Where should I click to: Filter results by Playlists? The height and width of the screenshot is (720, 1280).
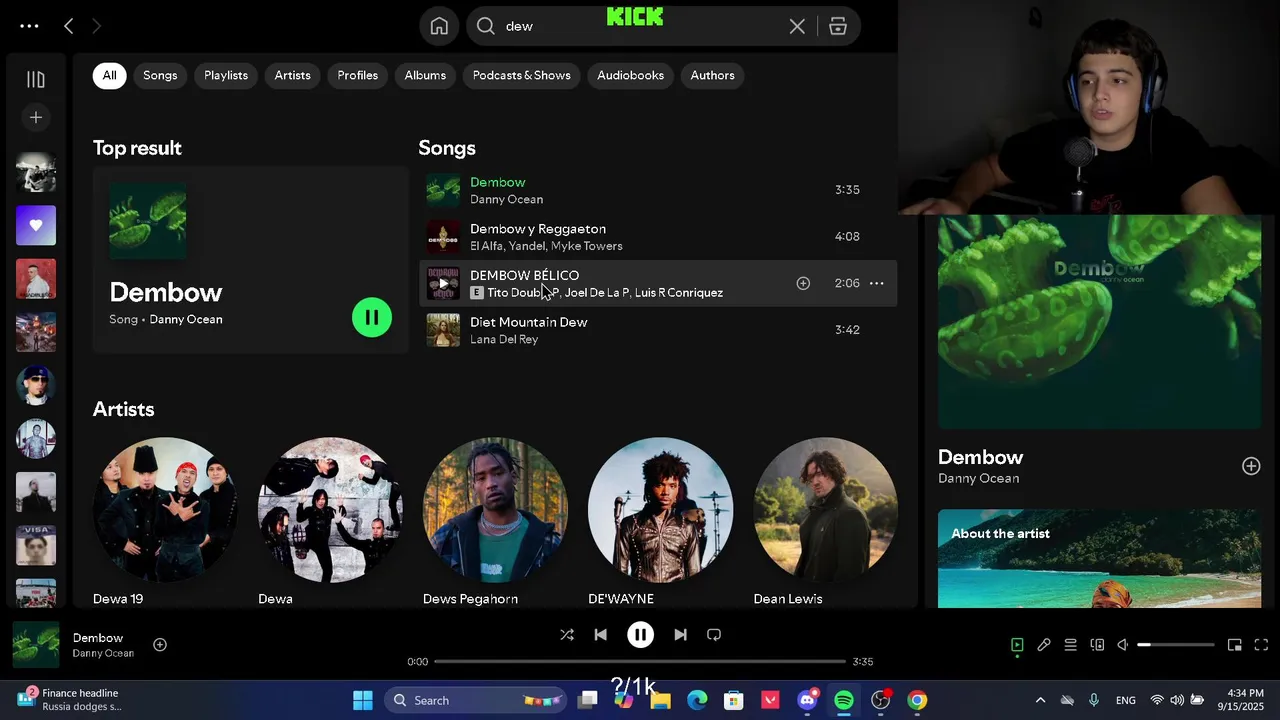click(x=226, y=75)
